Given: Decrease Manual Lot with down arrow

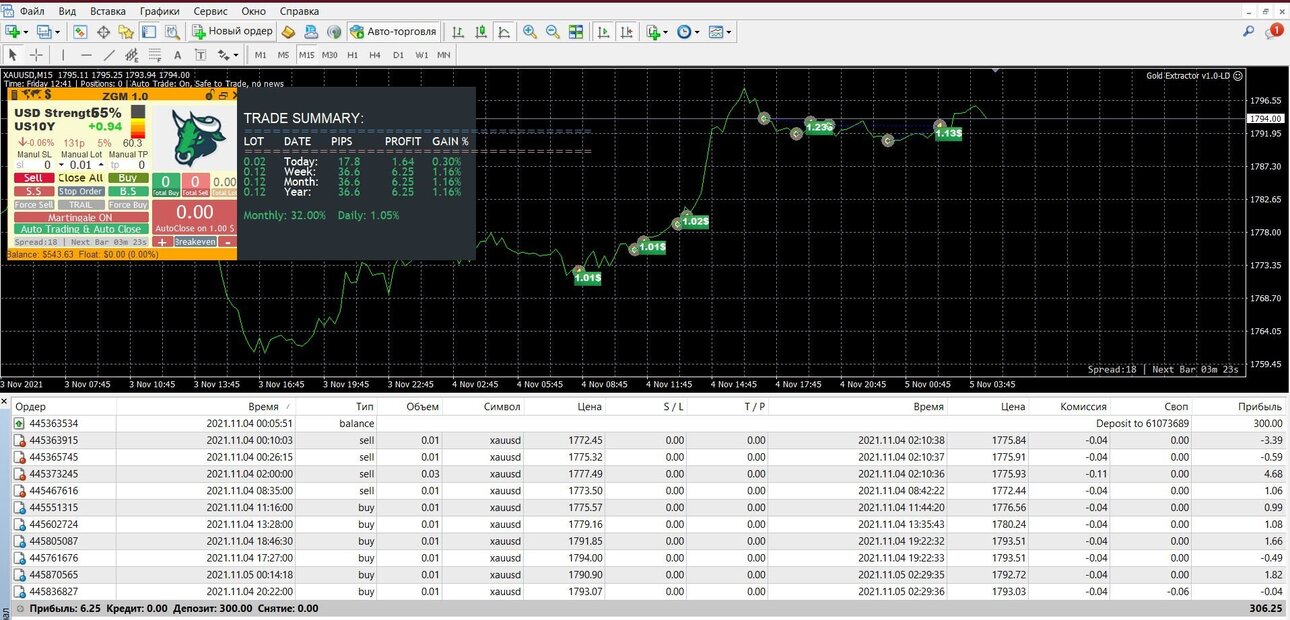Looking at the screenshot, I should [x=61, y=165].
